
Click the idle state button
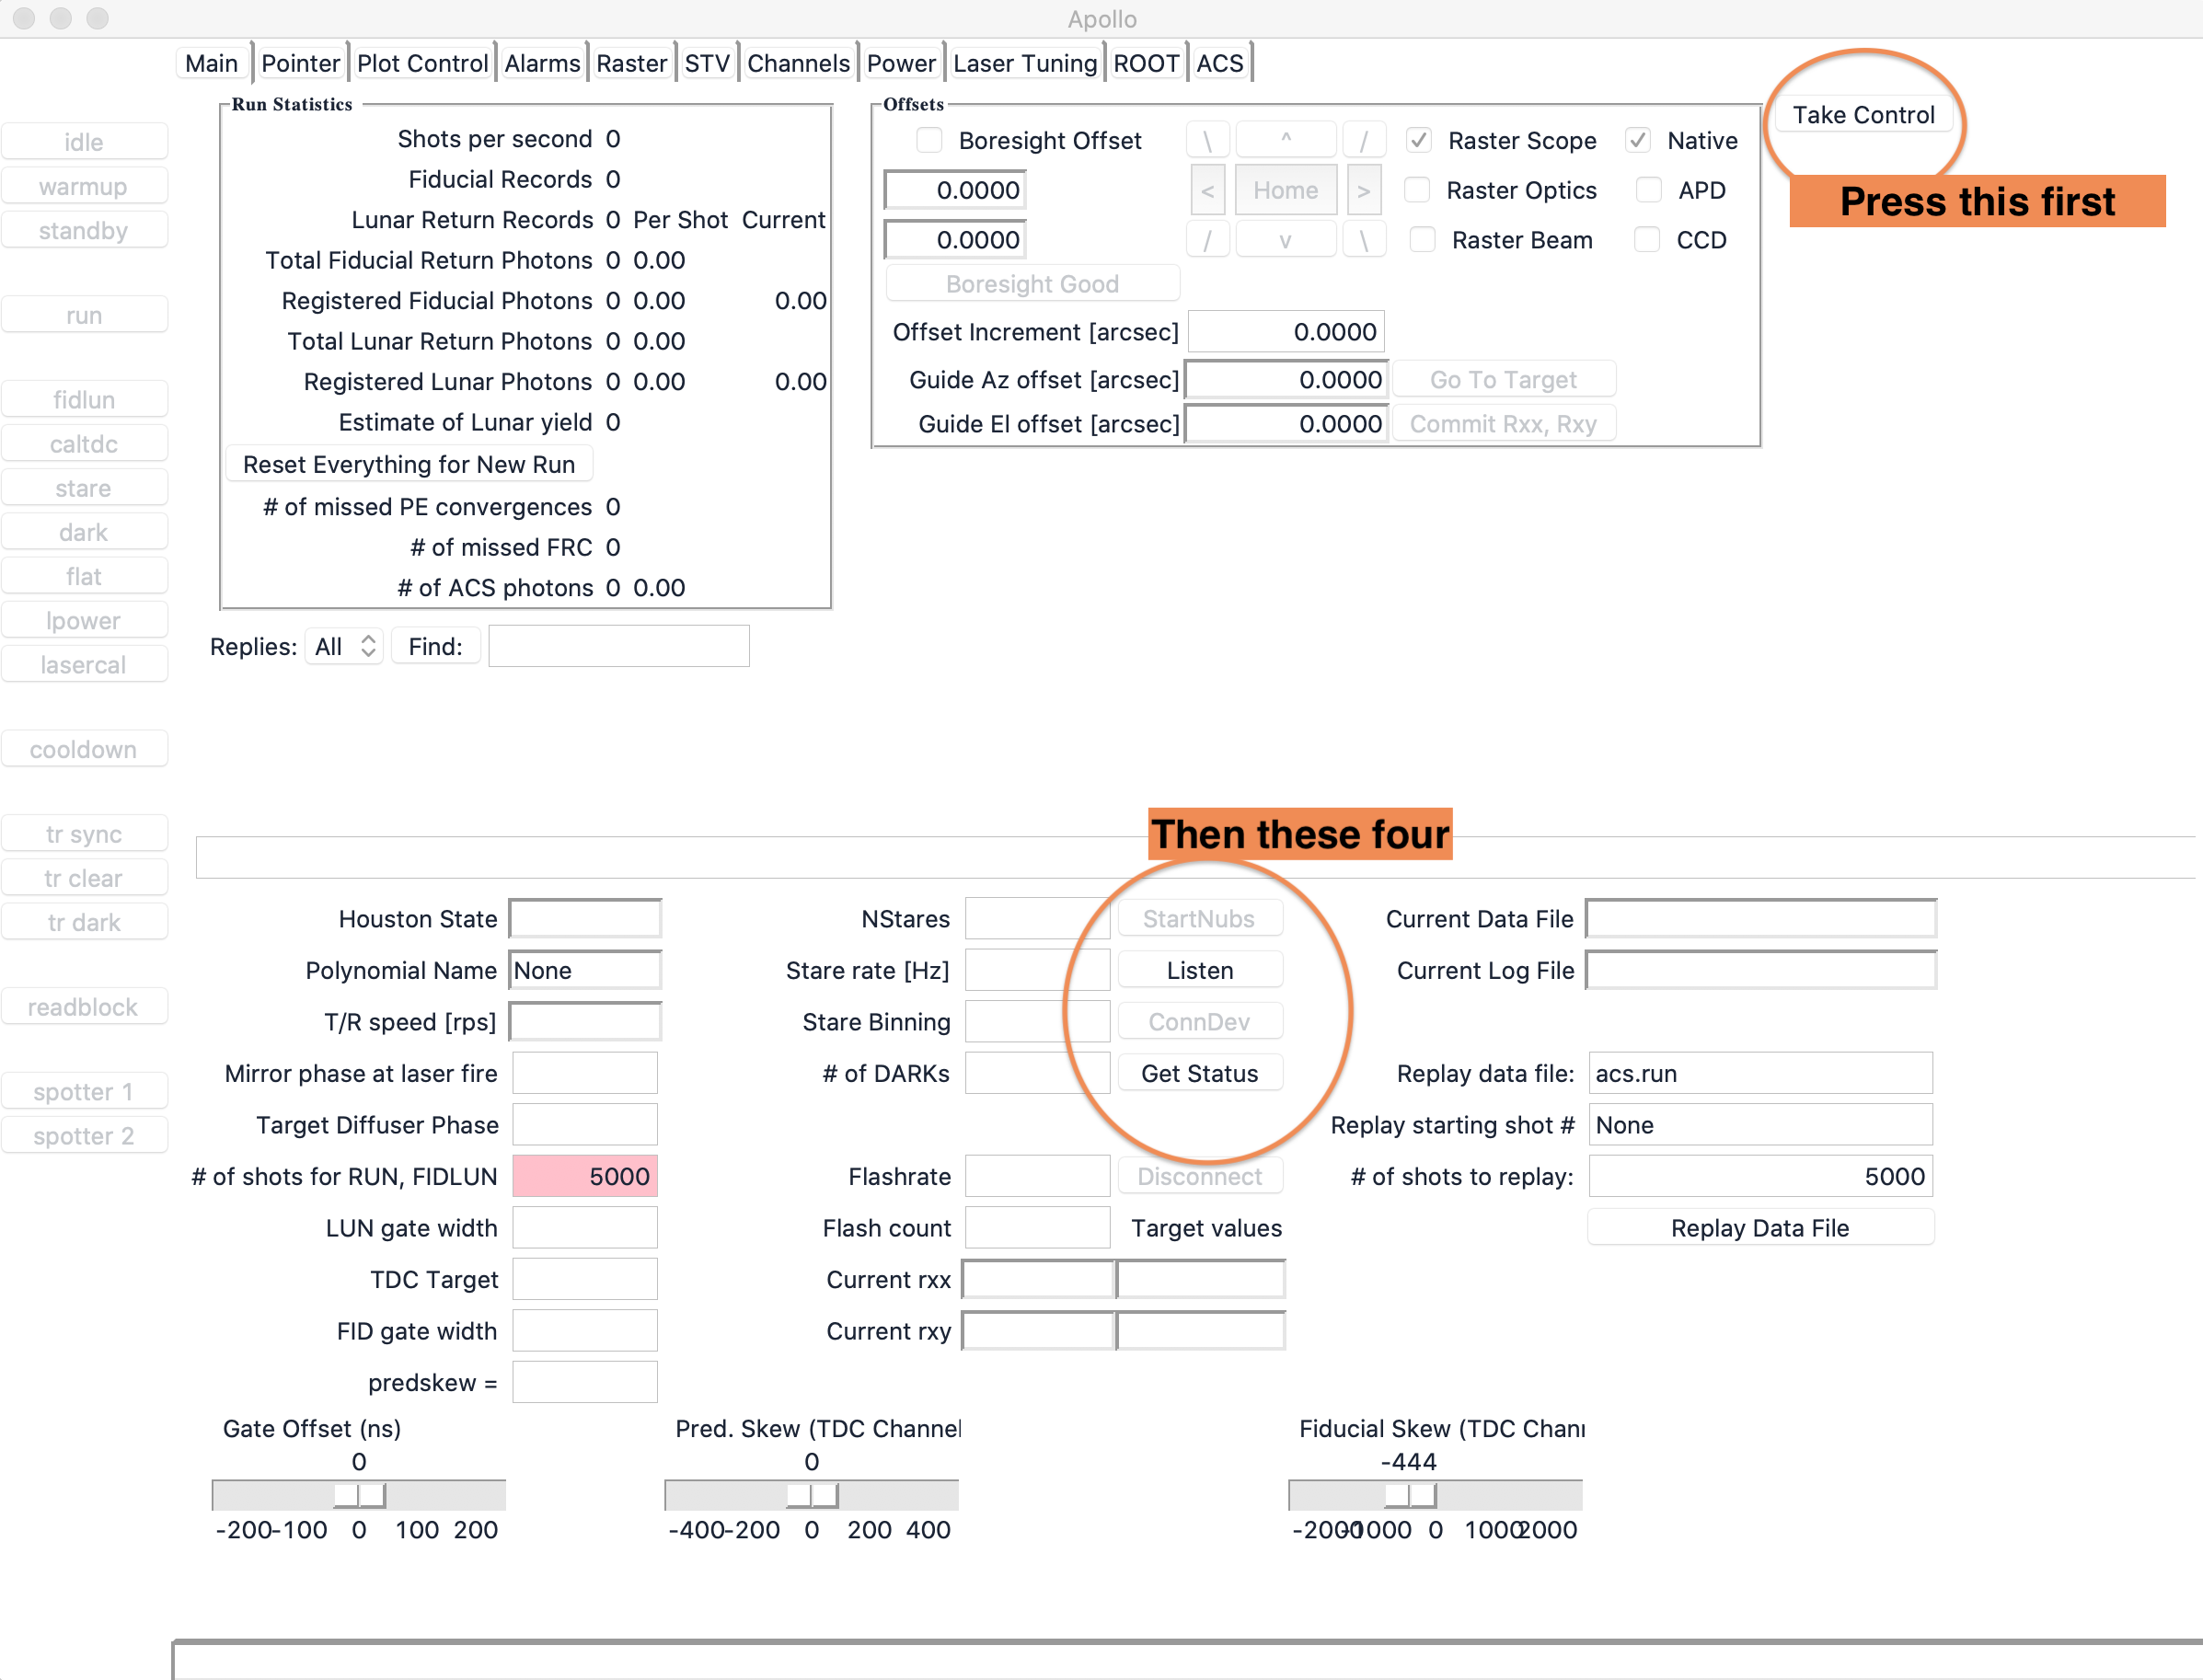coord(84,142)
